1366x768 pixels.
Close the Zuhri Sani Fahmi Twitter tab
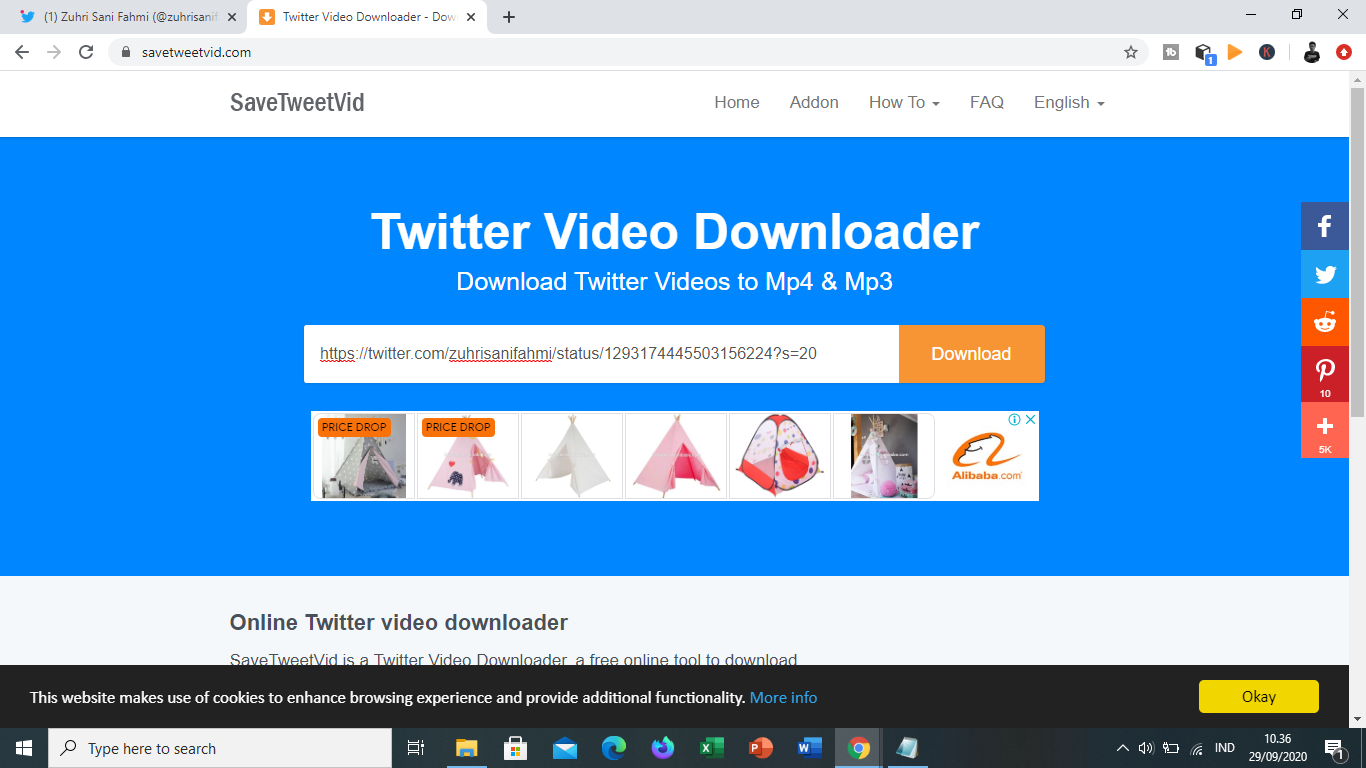tap(232, 17)
